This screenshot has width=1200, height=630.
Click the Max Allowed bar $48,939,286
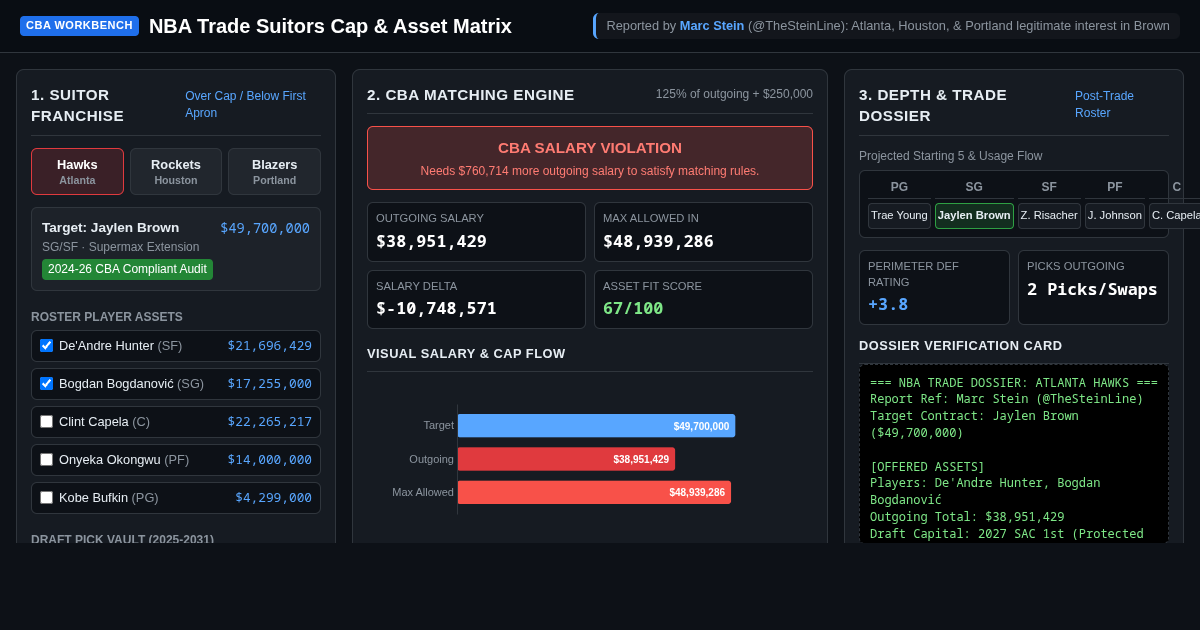pyautogui.click(x=594, y=492)
